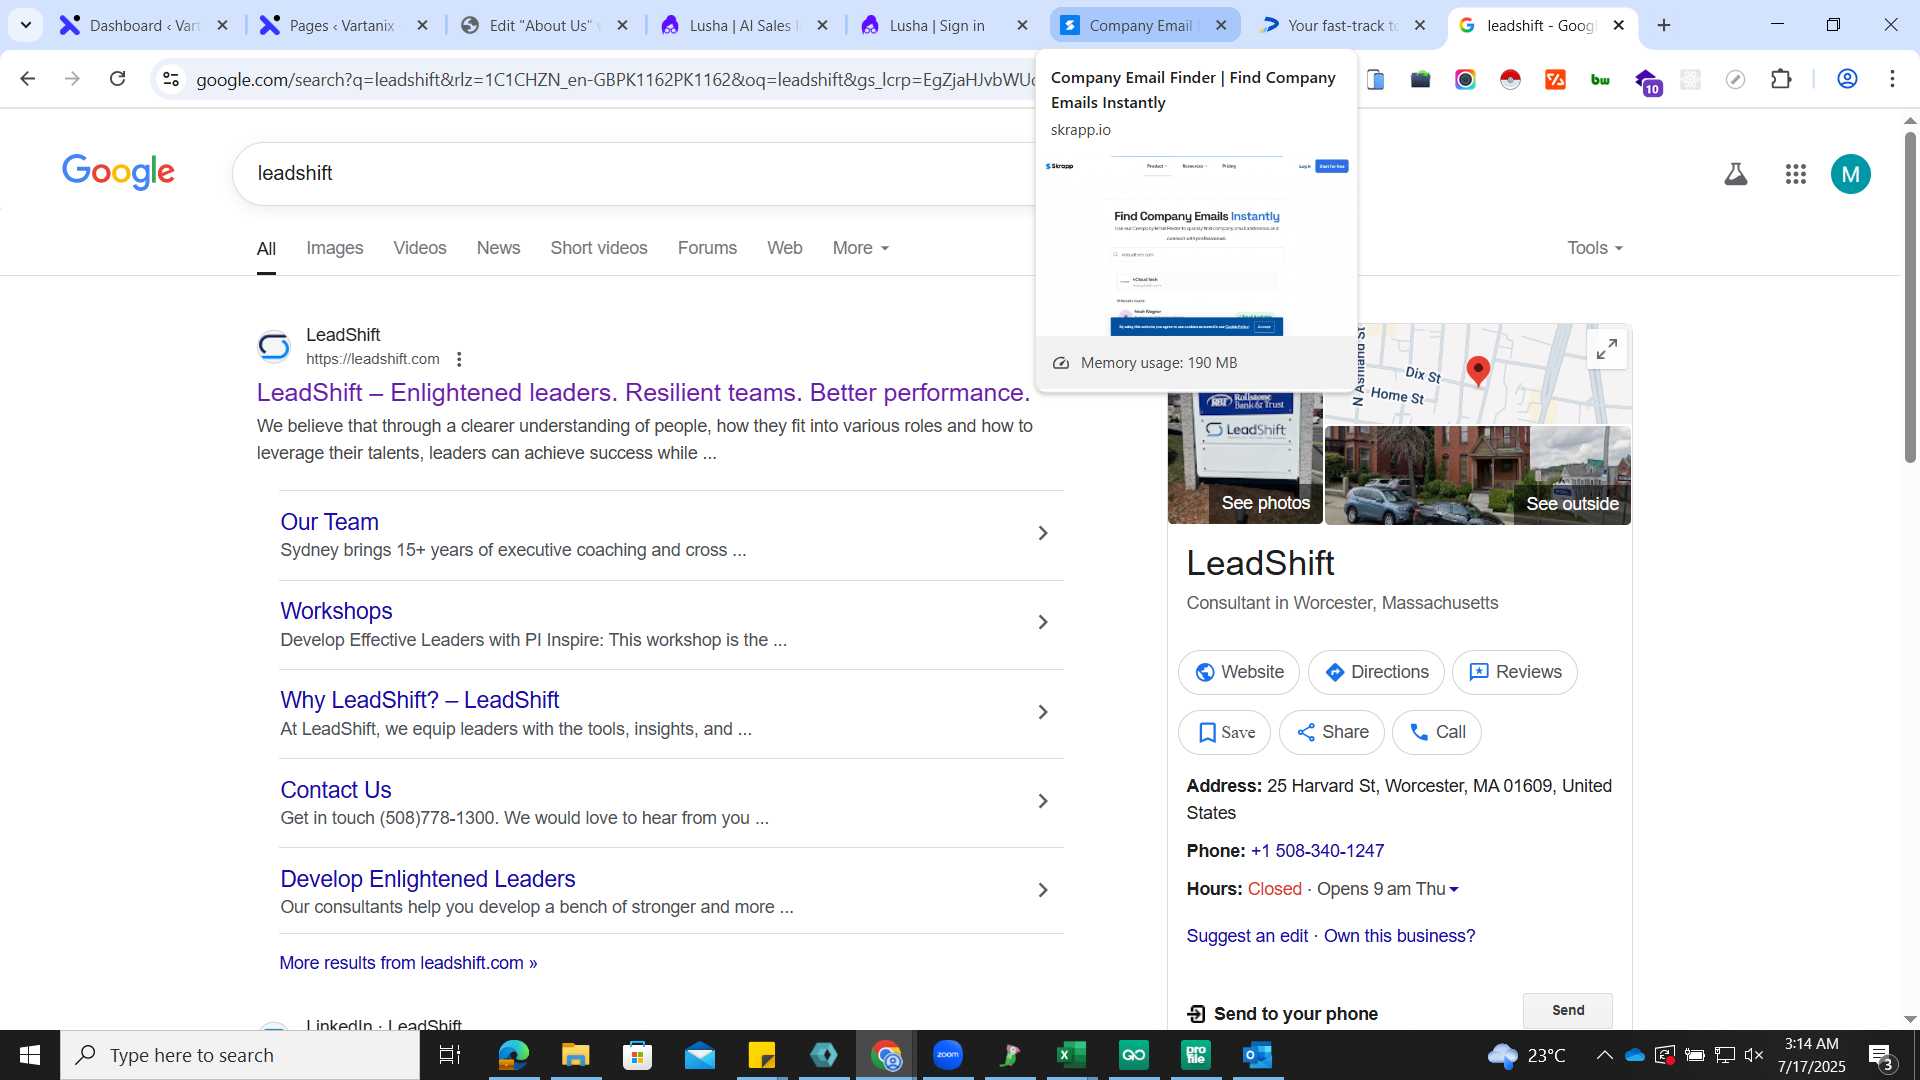This screenshot has width=1920, height=1080.
Task: Save LeadShift business listing
Action: (x=1224, y=732)
